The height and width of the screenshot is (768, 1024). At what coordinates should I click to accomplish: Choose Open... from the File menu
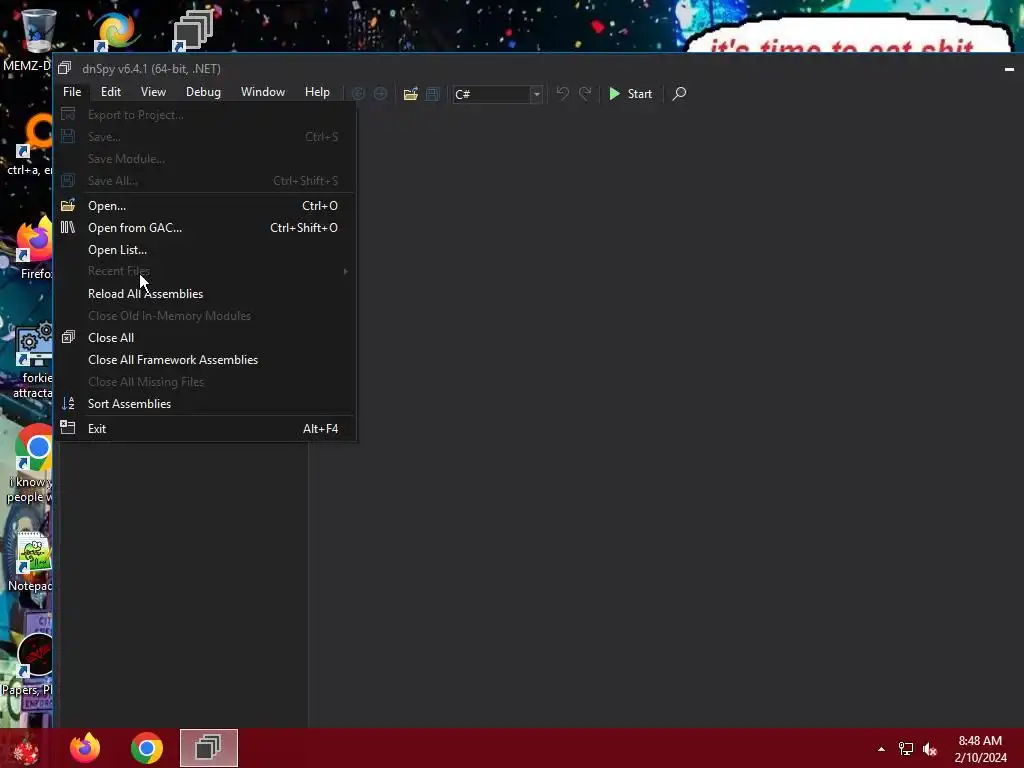click(x=205, y=206)
